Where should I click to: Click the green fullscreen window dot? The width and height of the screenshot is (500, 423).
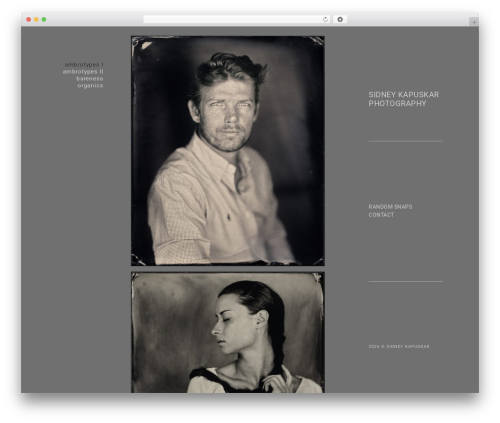44,19
